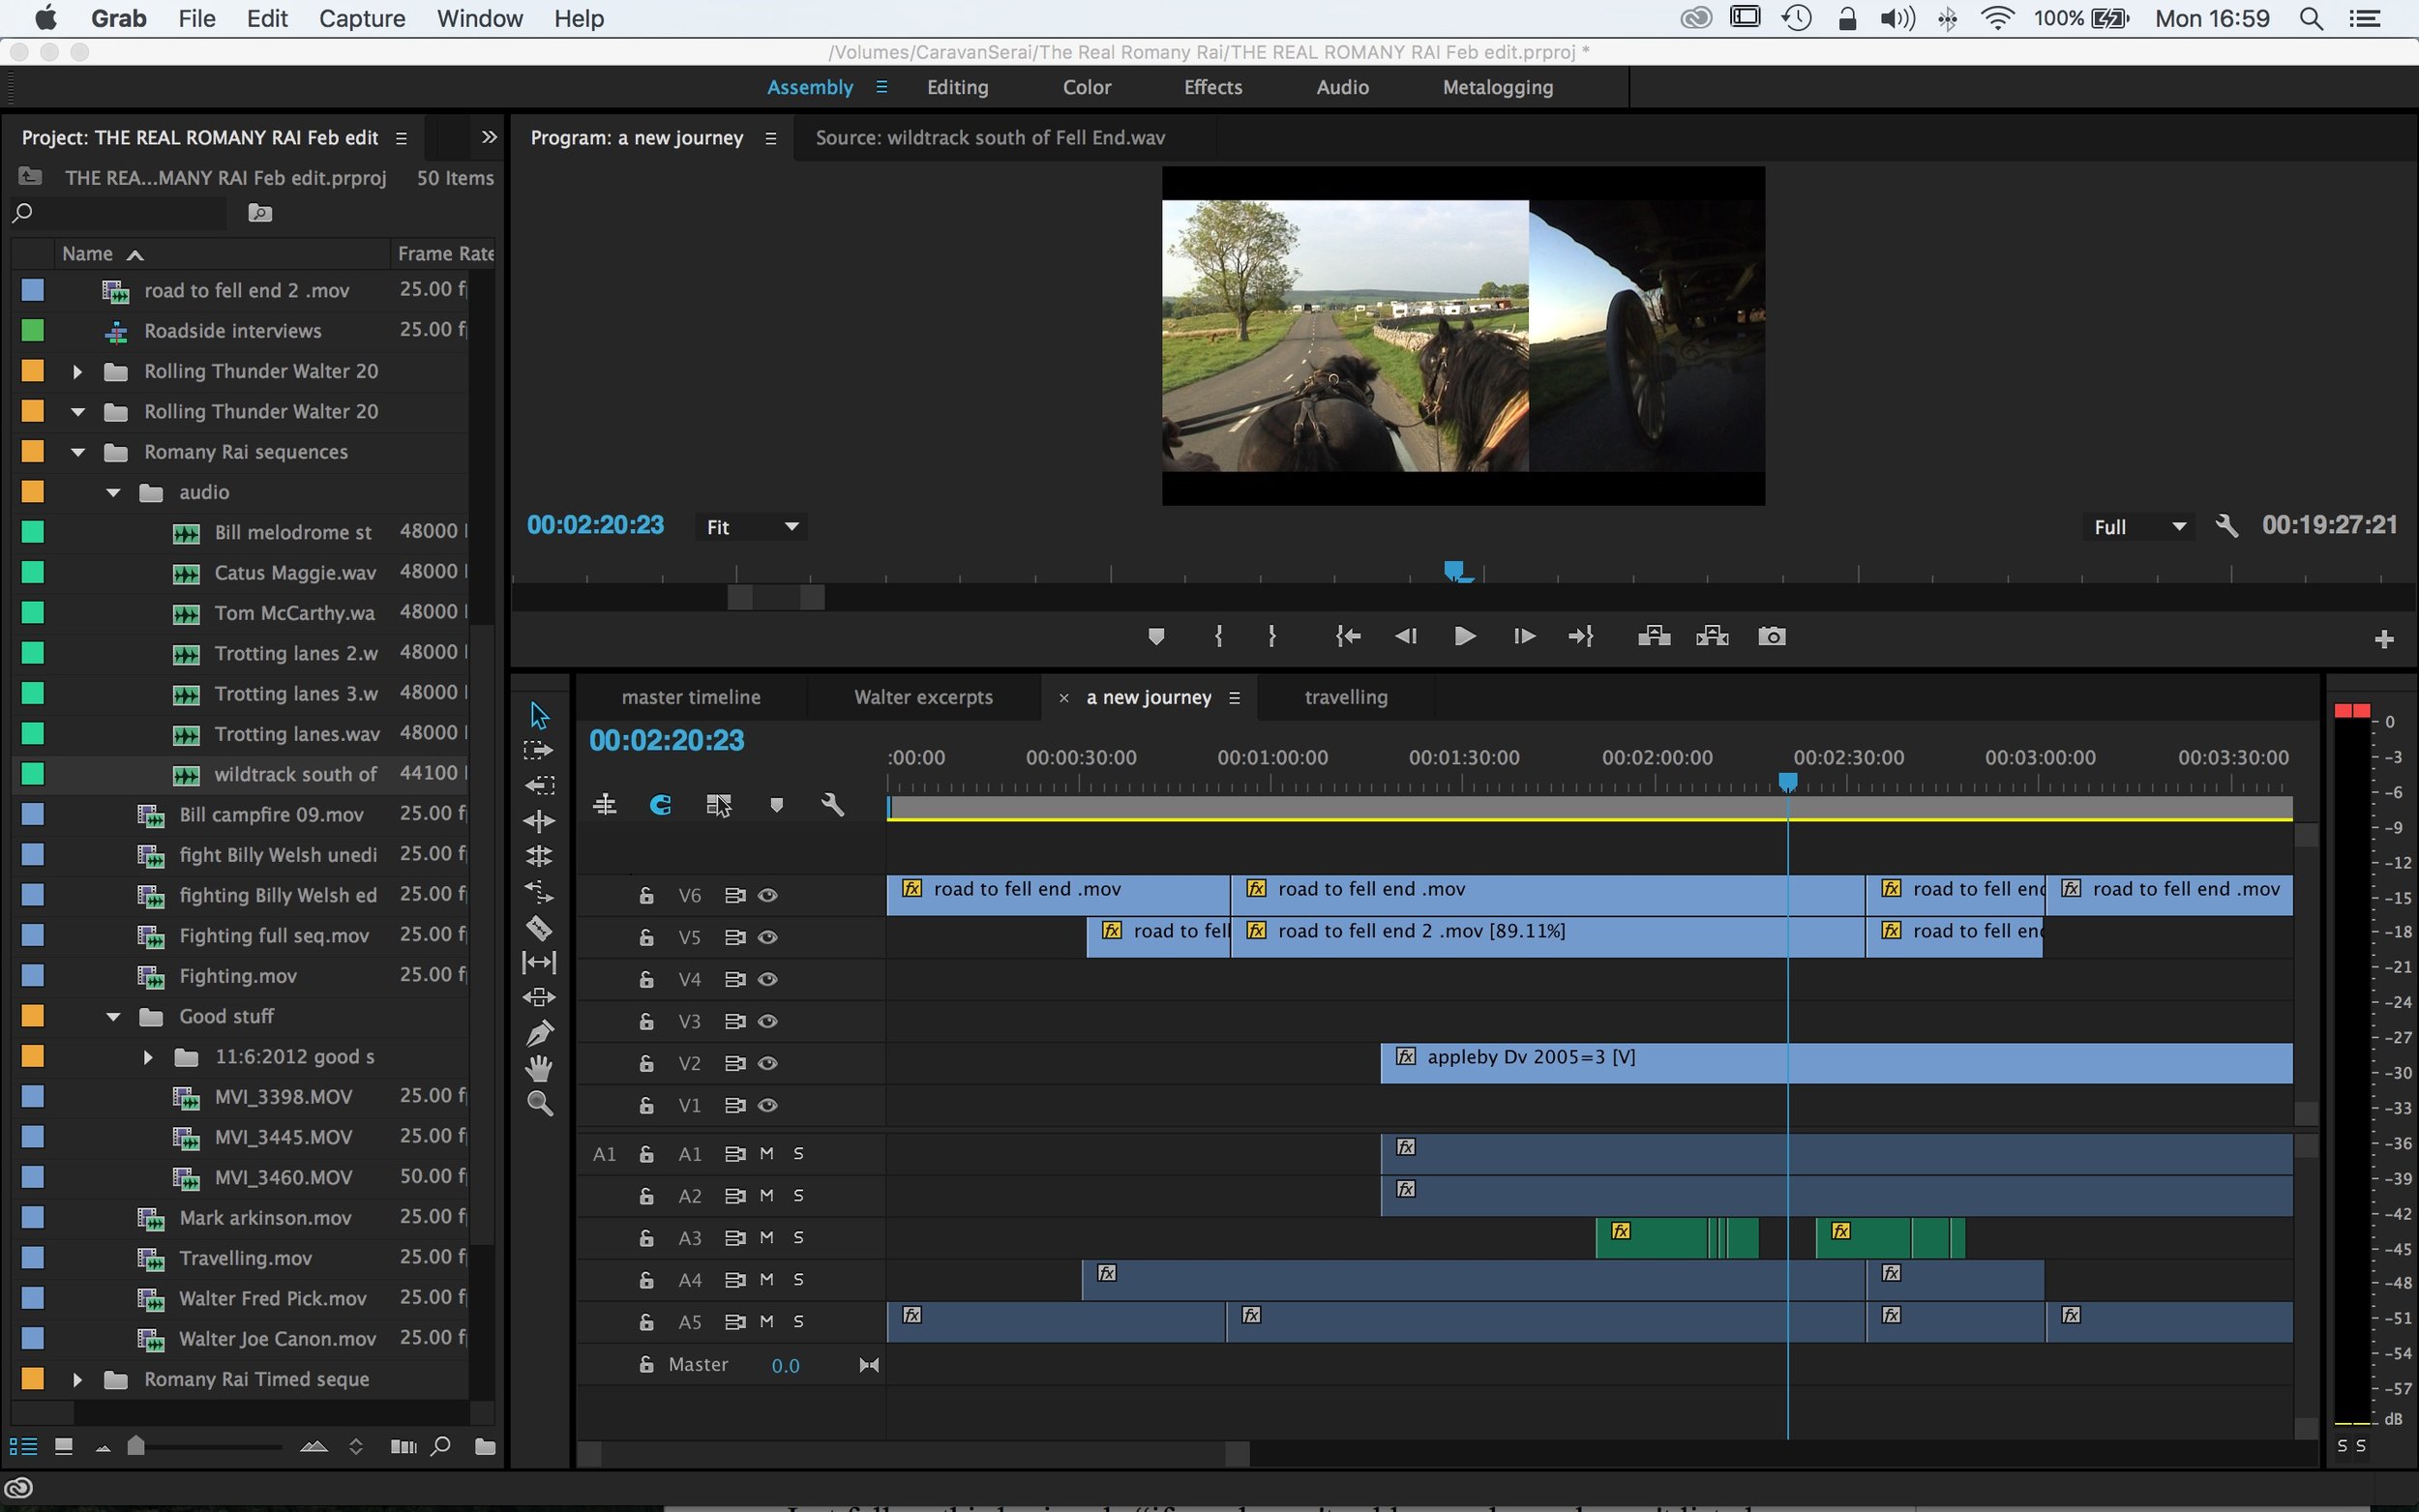The image size is (2419, 1512).
Task: Sort by the Name column header
Action: (88, 254)
